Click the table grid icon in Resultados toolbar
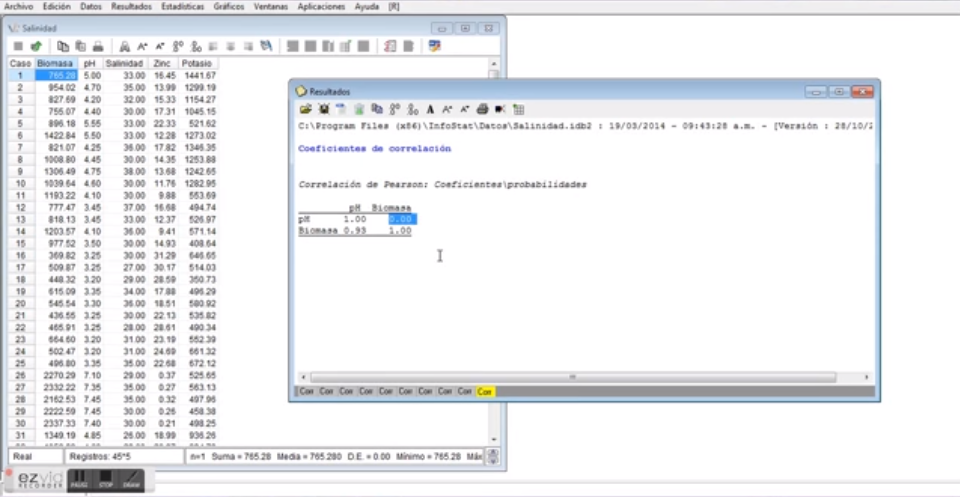960x497 pixels. [x=518, y=109]
